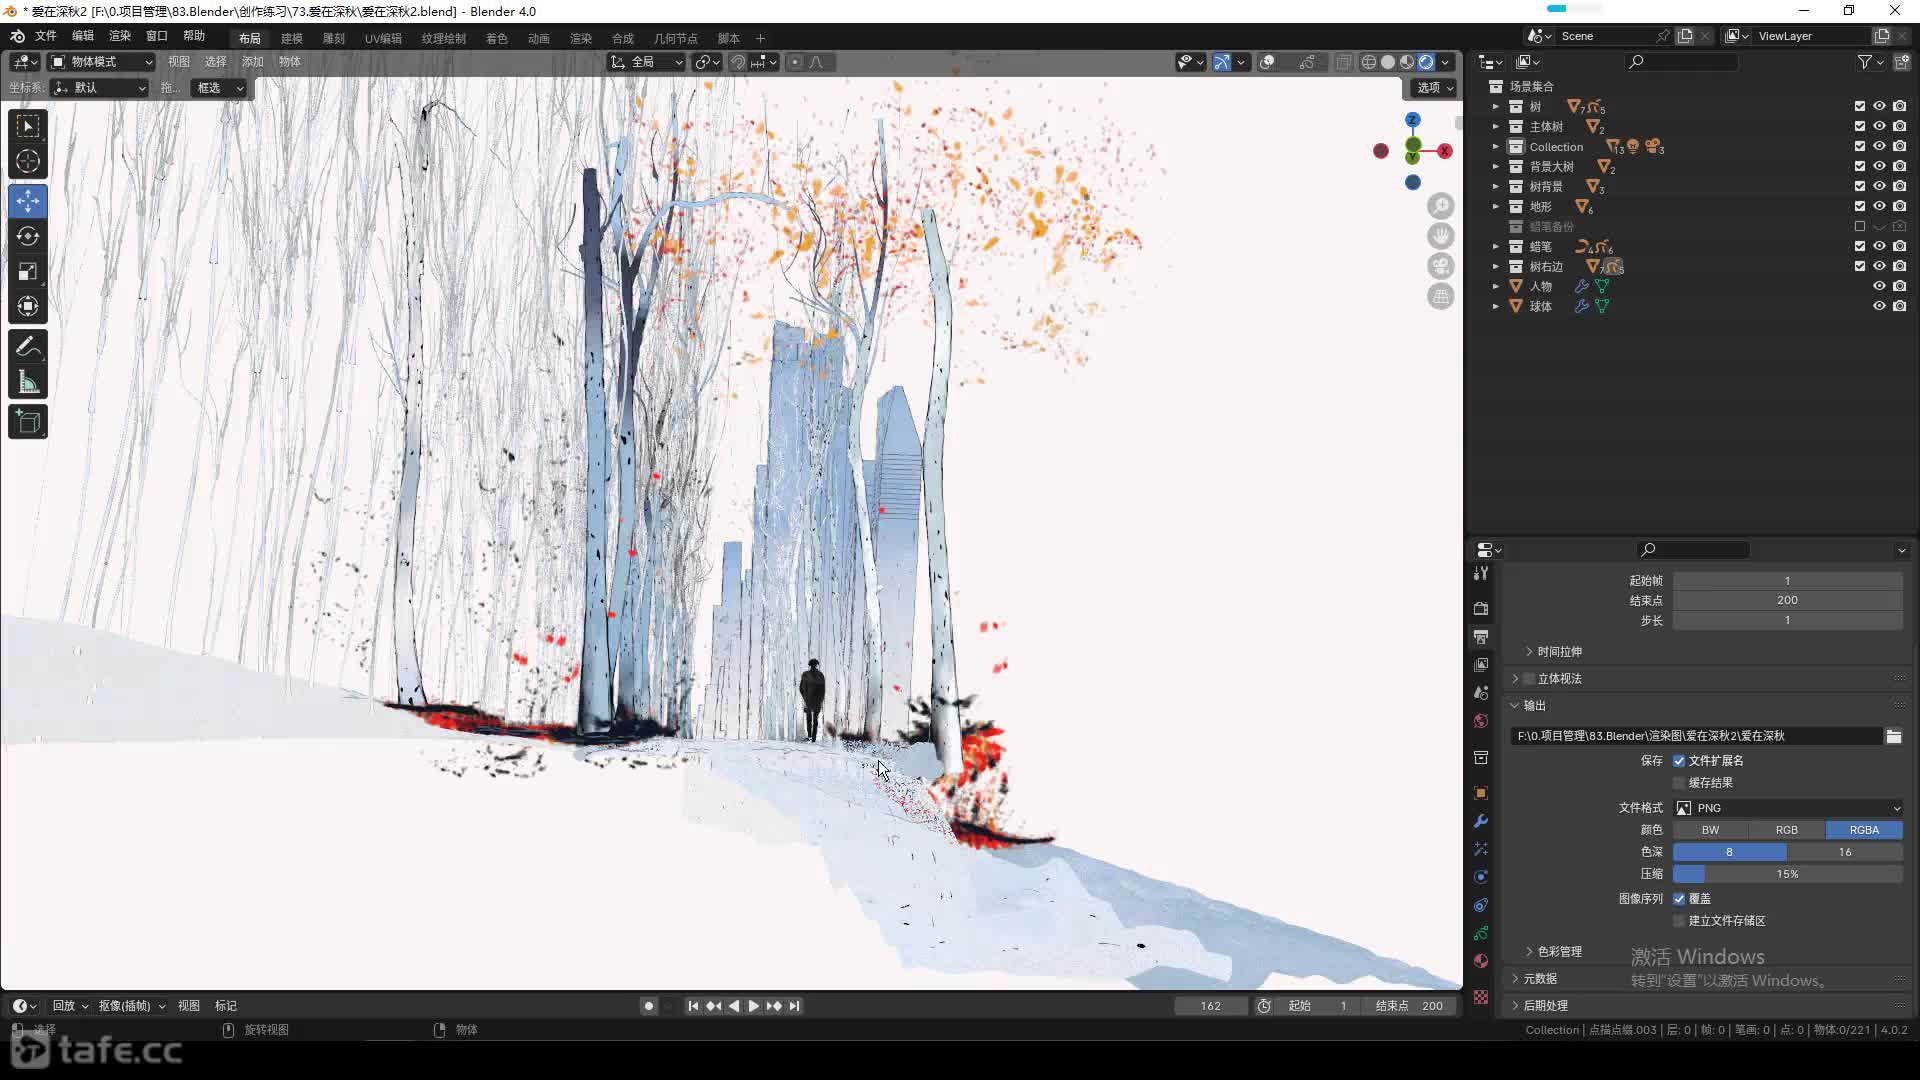
Task: Select RGB color mode button
Action: pos(1787,830)
